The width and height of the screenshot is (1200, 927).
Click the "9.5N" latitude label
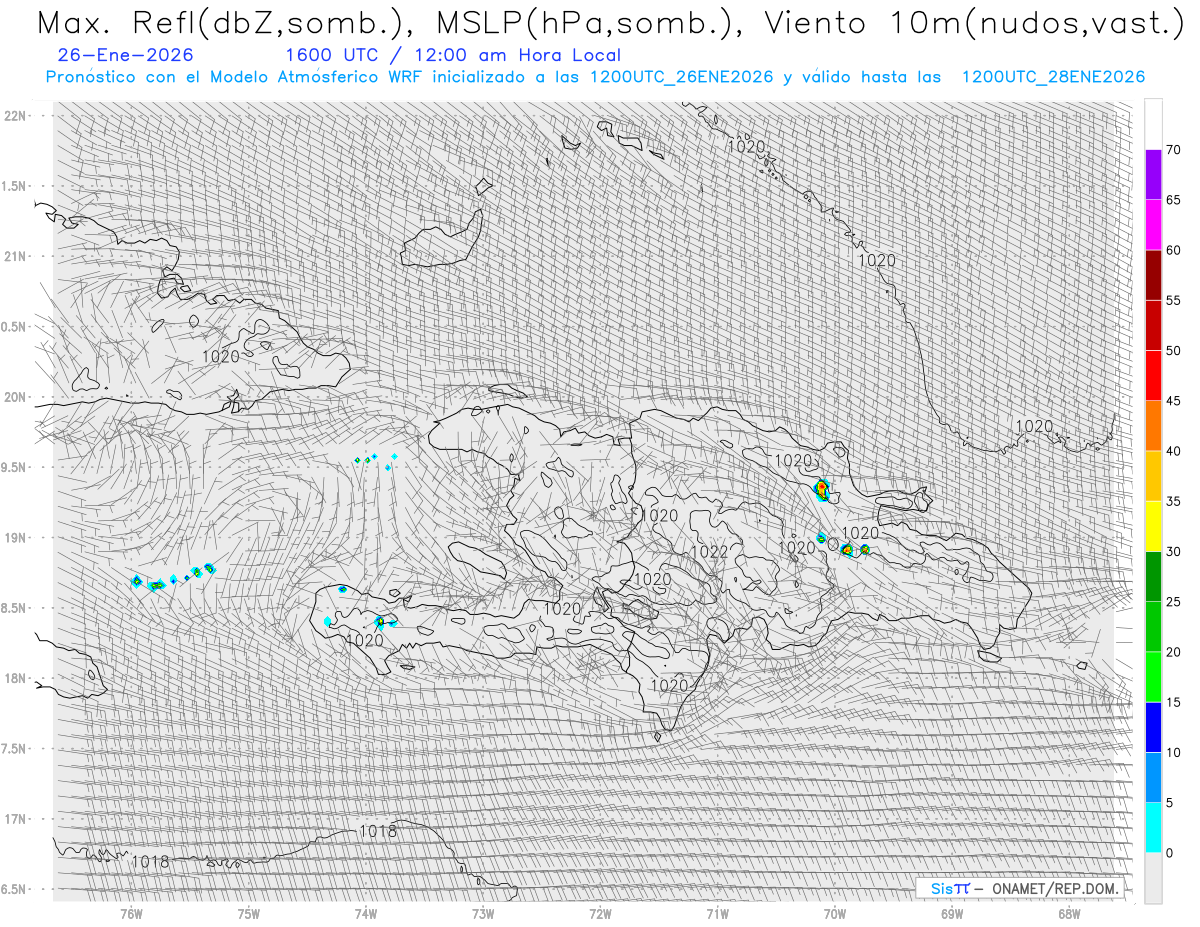(14, 467)
